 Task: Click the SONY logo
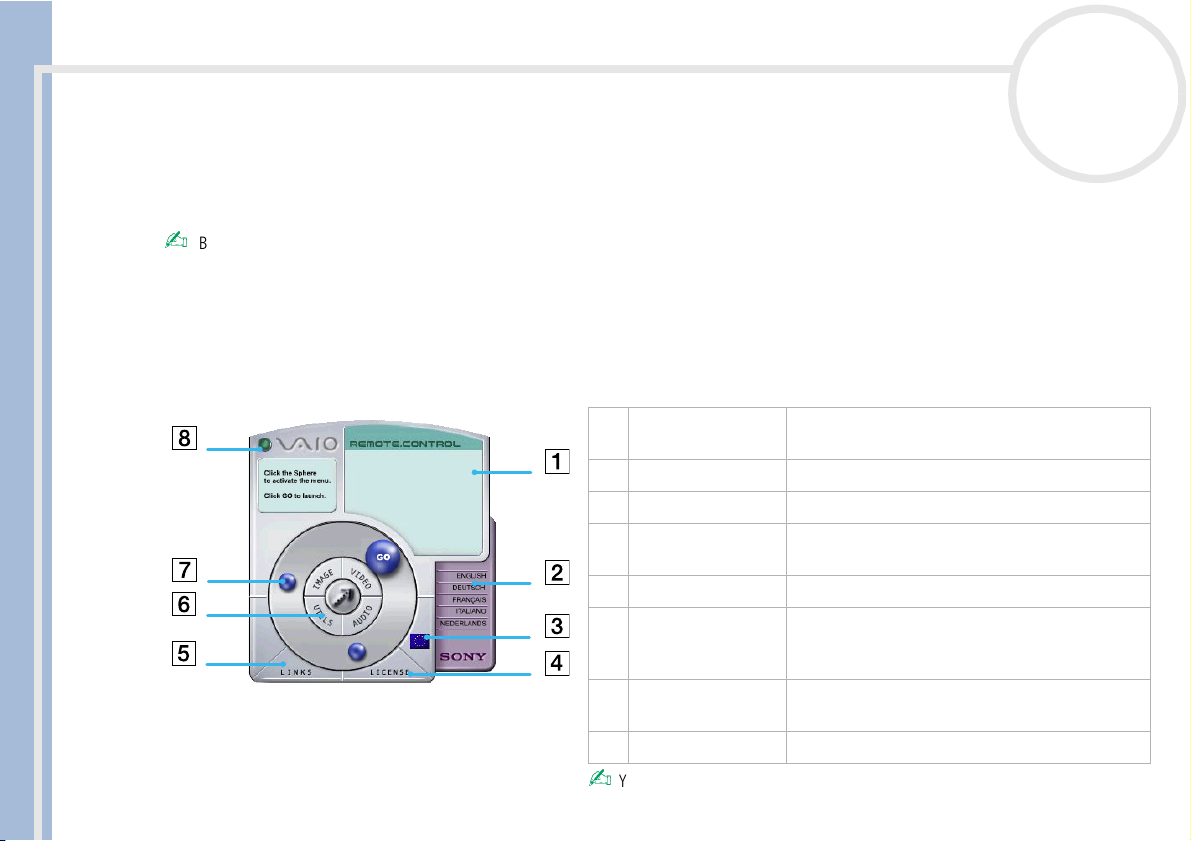463,656
